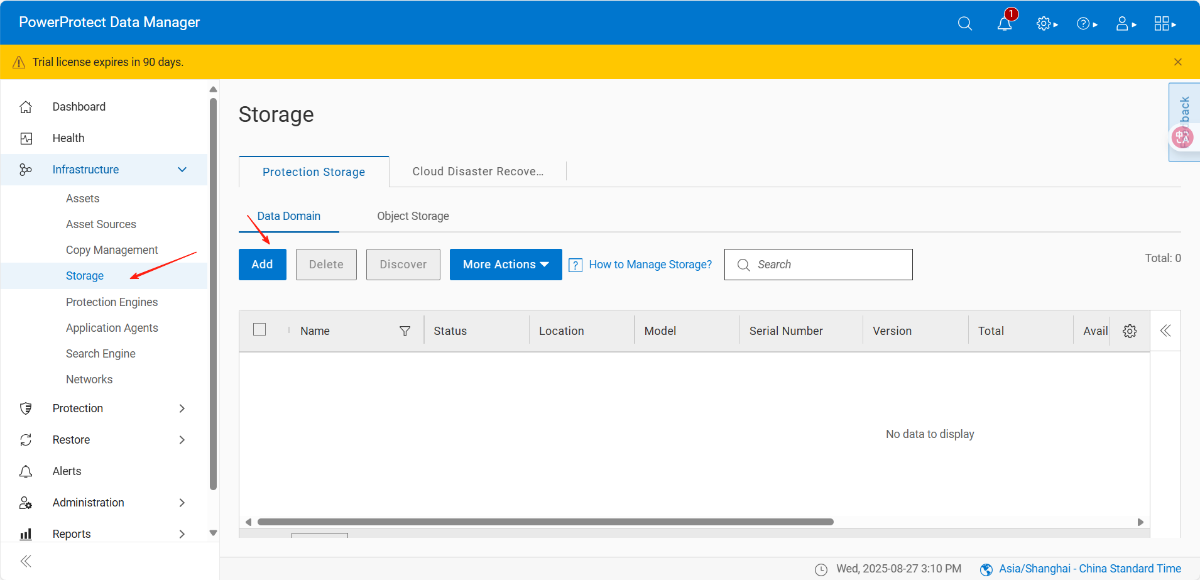This screenshot has width=1200, height=580.
Task: Click the trial license warning icon
Action: (19, 62)
